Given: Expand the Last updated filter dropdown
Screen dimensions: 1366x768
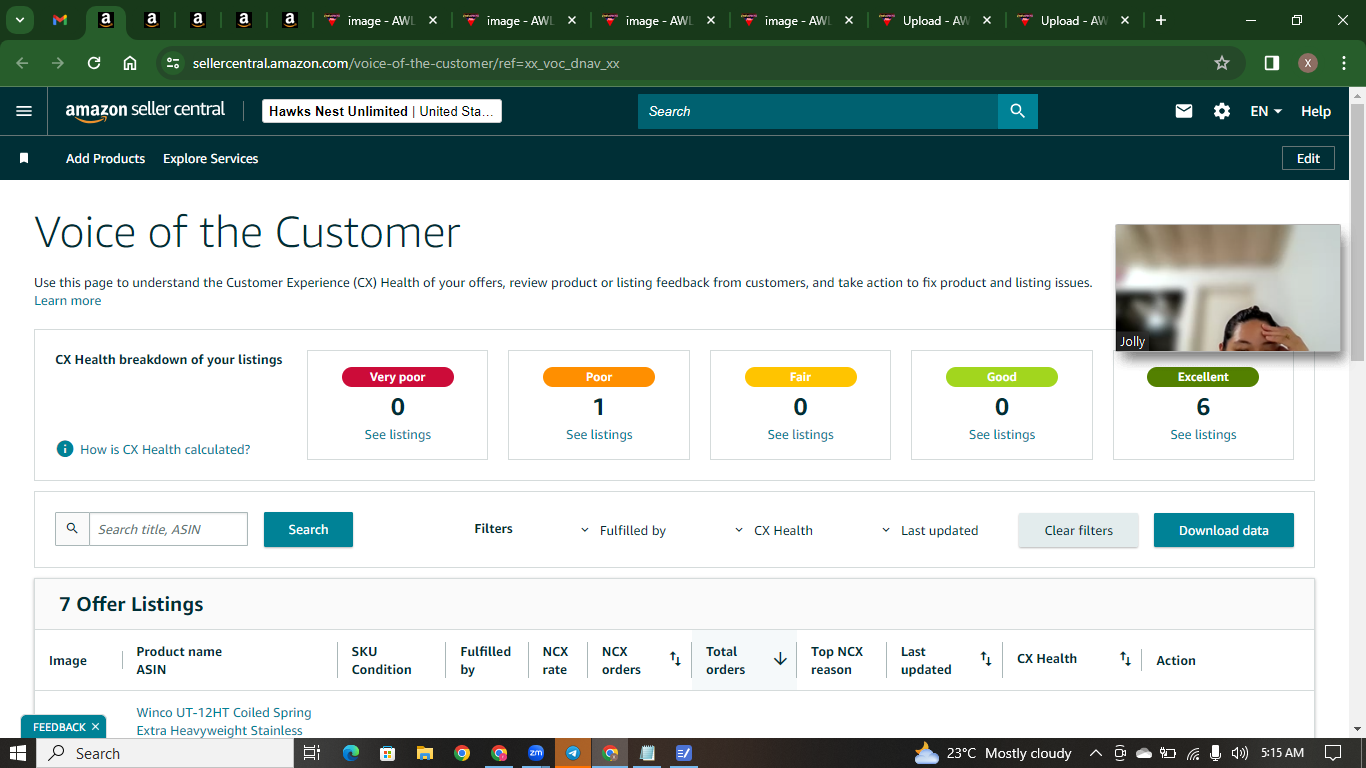Looking at the screenshot, I should click(929, 530).
